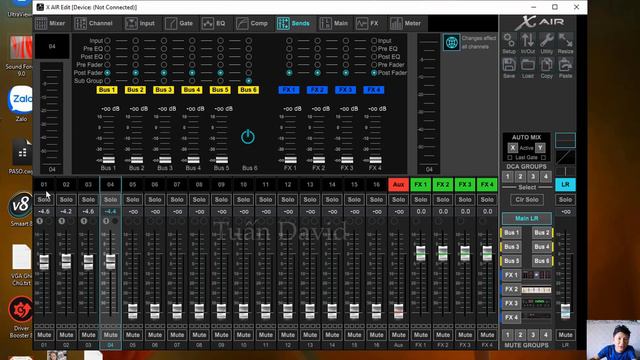Click the Copy icon
640x360 pixels.
547,68
